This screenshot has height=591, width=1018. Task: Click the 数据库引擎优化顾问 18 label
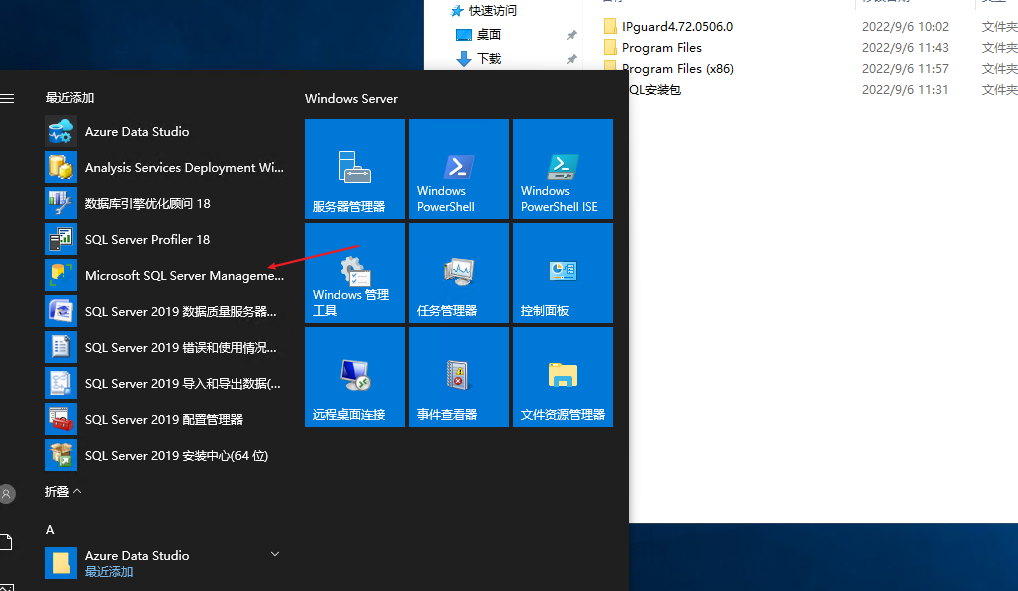147,203
